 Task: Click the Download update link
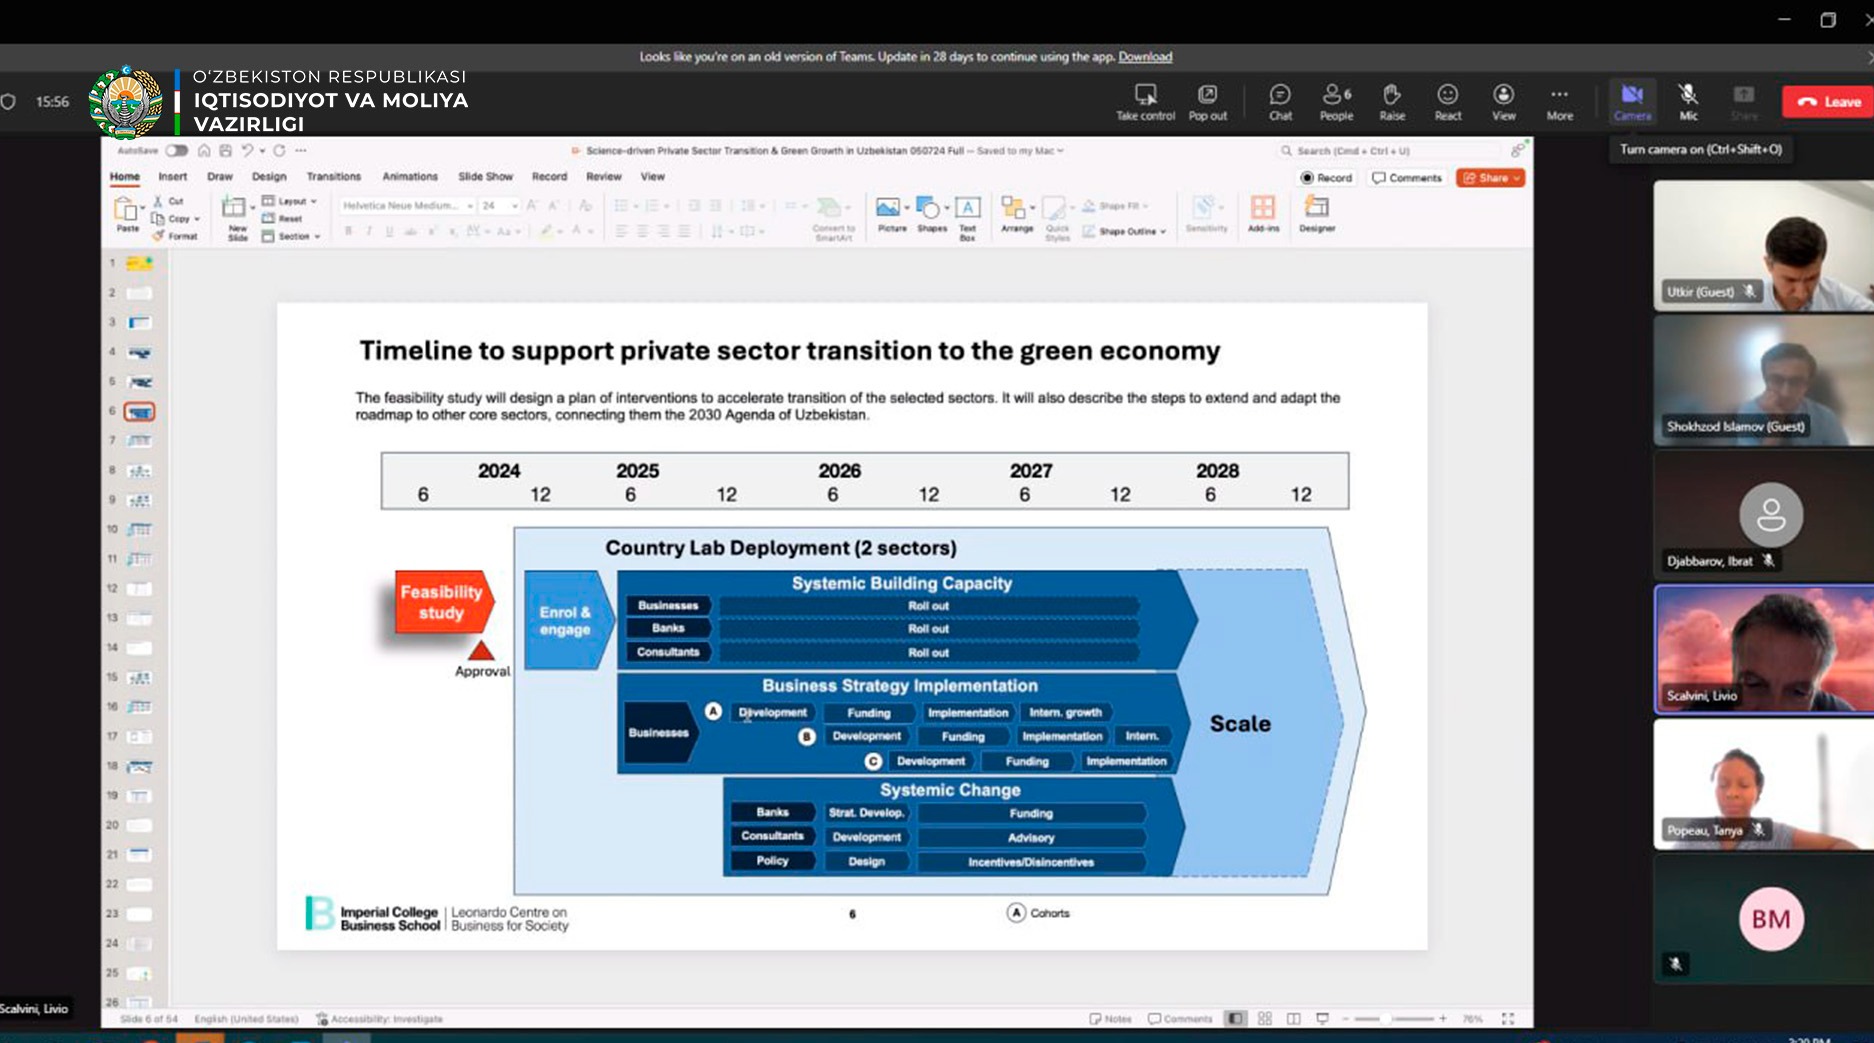click(x=1145, y=57)
